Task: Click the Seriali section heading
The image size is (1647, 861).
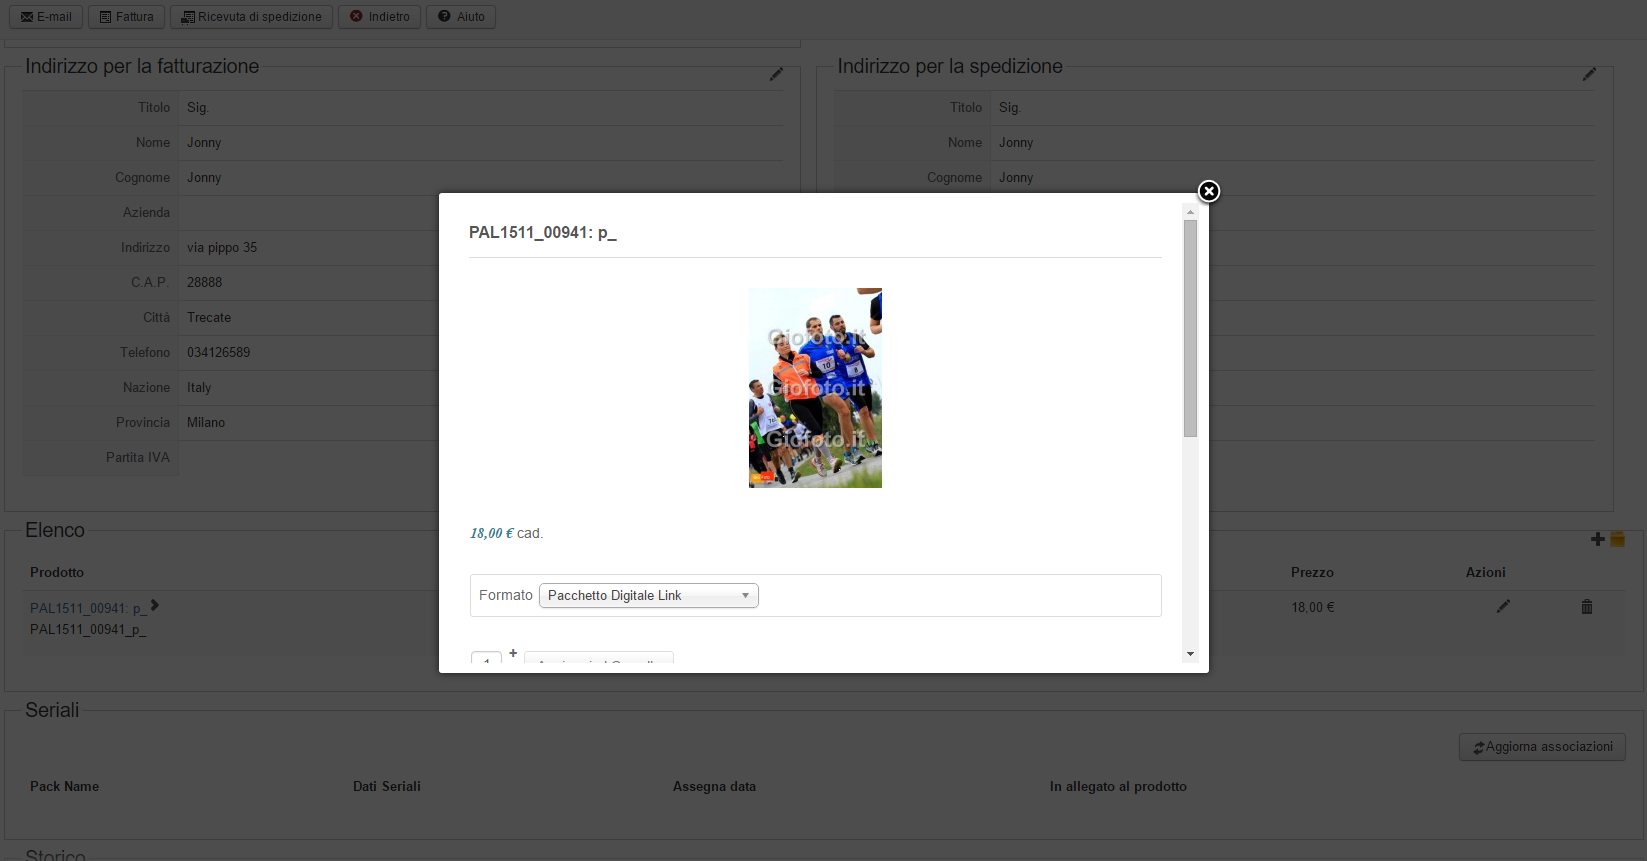Action: pyautogui.click(x=52, y=710)
